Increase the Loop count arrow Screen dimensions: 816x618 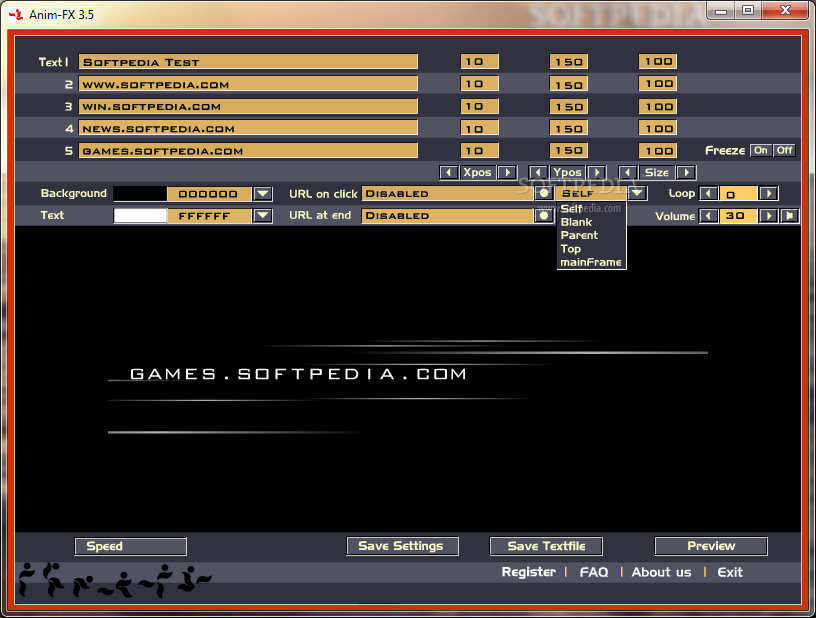pos(769,194)
